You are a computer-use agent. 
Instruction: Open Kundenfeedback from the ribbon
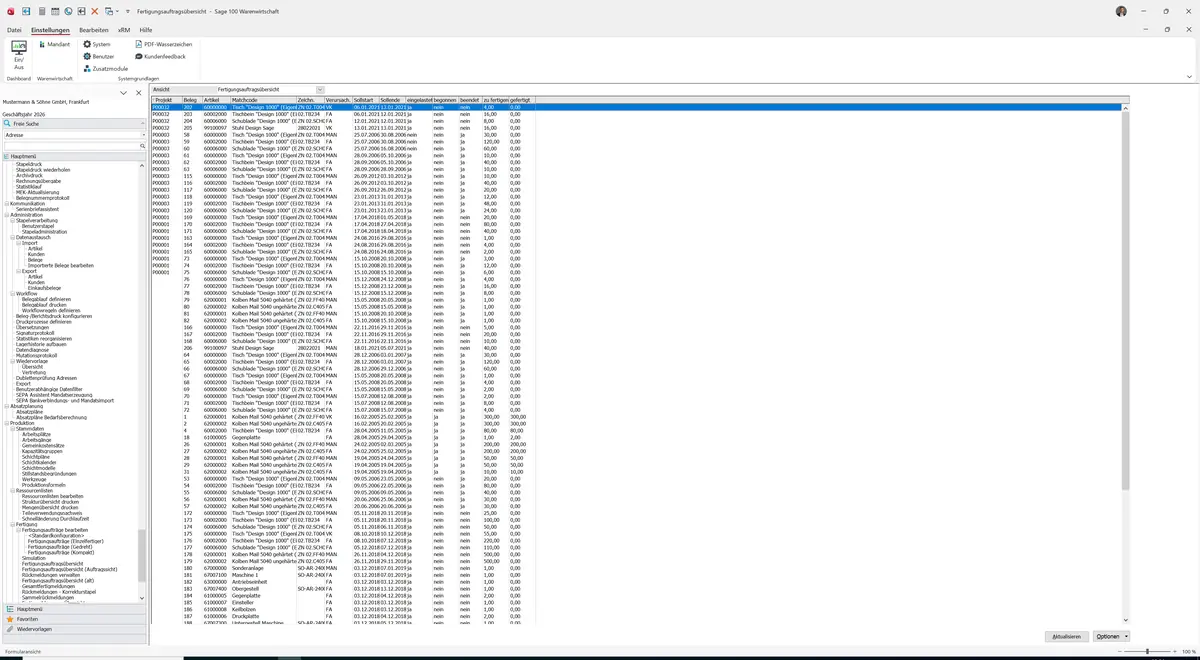[160, 56]
